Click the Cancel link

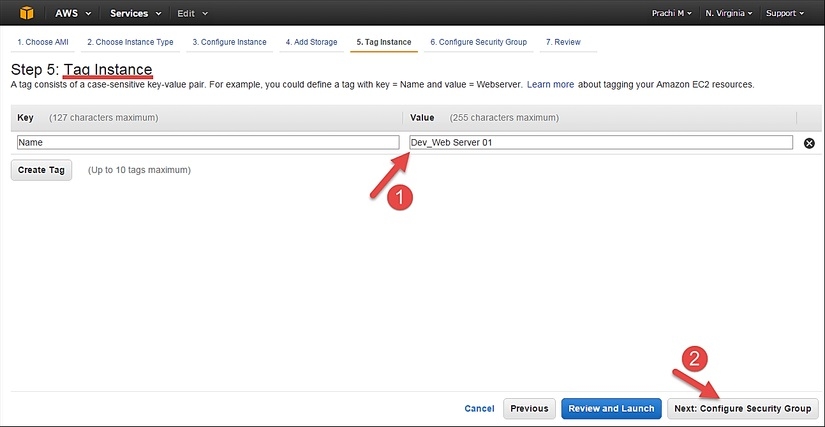click(x=479, y=409)
